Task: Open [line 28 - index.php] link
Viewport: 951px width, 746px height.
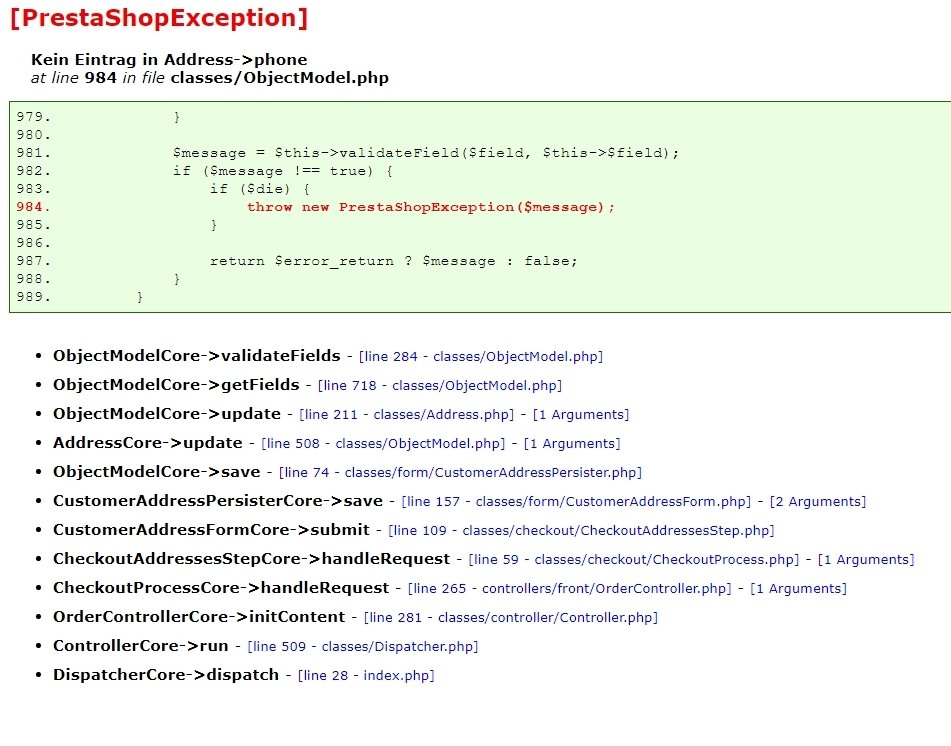Action: 366,677
